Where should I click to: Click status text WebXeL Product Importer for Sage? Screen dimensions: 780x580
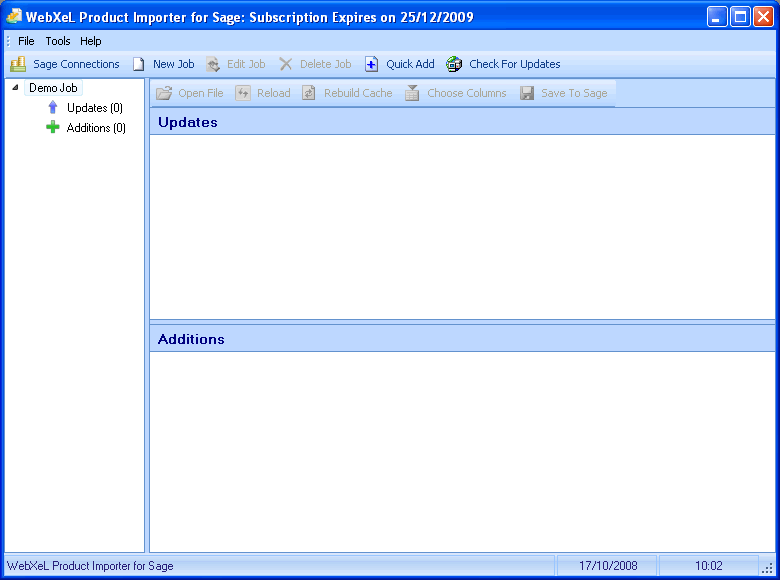90,566
